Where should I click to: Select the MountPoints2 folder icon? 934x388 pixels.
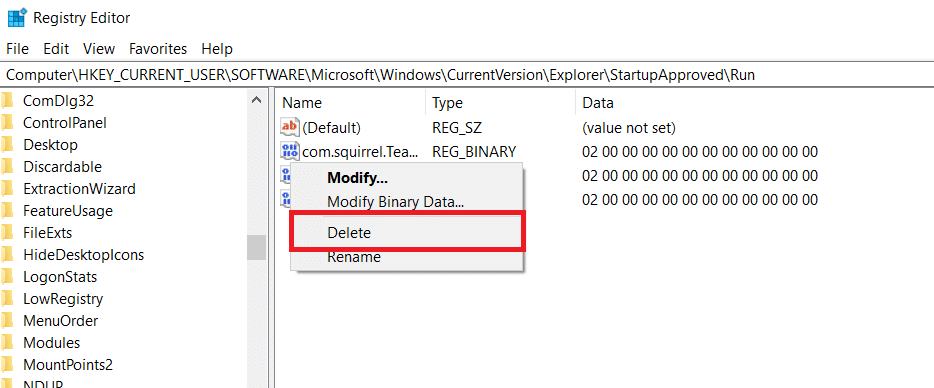(7, 364)
